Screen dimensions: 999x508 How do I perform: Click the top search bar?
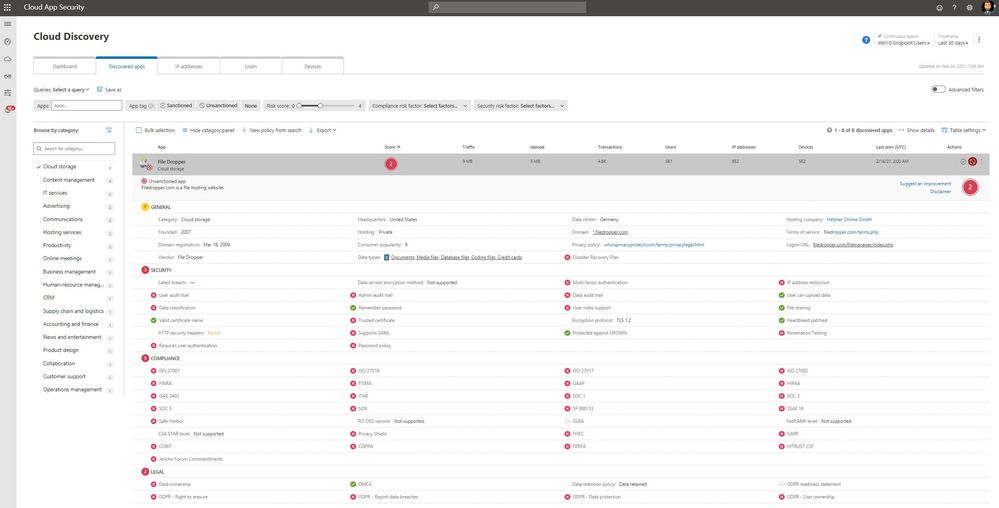click(507, 8)
